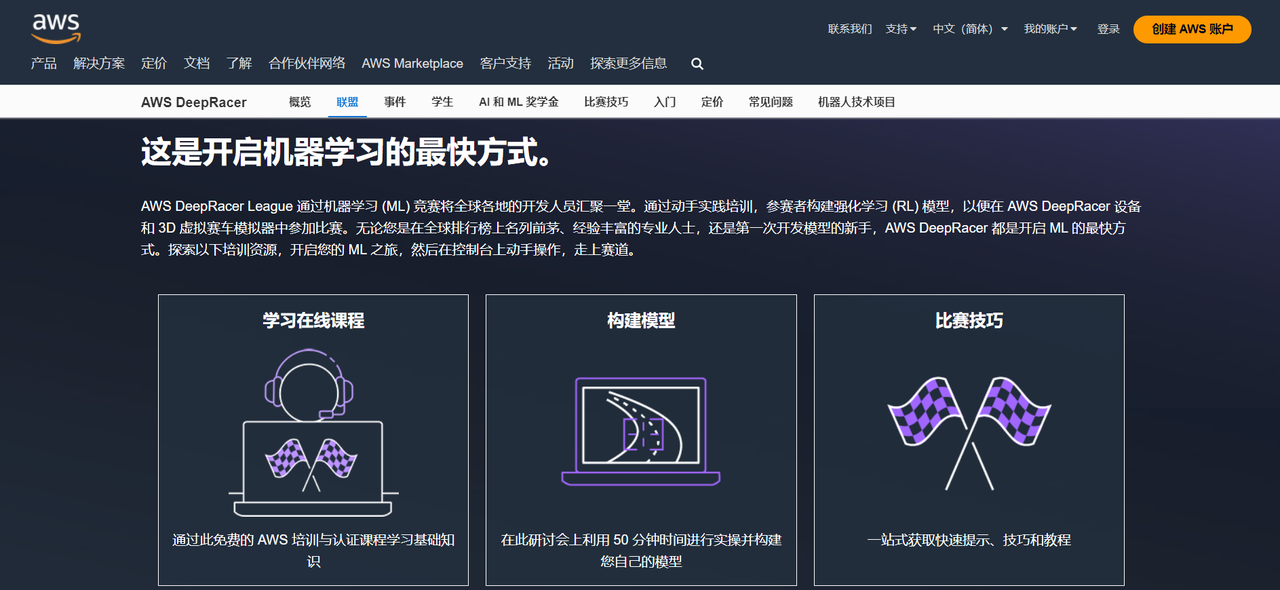Open the 合作伙伴网络 menu
Screen dimensions: 1280x590
[x=307, y=63]
